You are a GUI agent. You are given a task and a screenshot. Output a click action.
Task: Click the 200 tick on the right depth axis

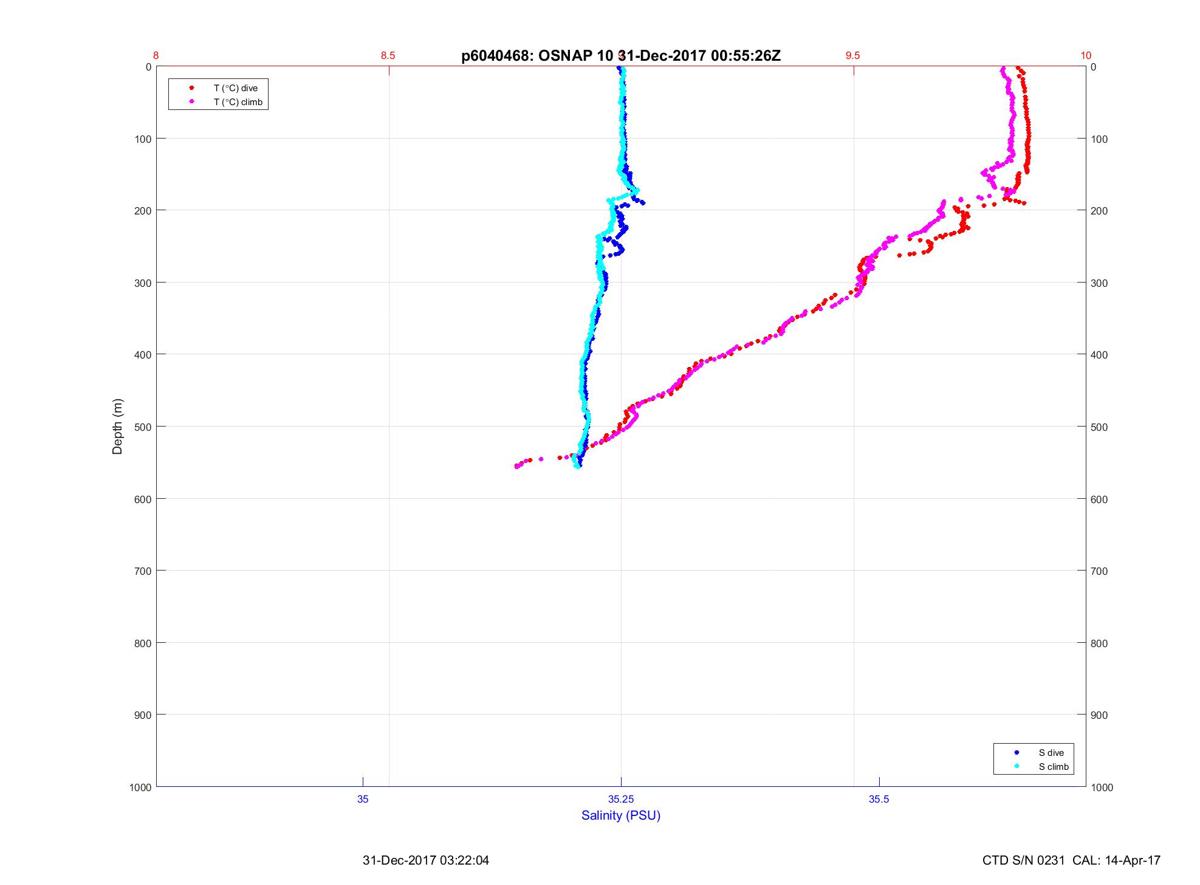coord(1100,211)
